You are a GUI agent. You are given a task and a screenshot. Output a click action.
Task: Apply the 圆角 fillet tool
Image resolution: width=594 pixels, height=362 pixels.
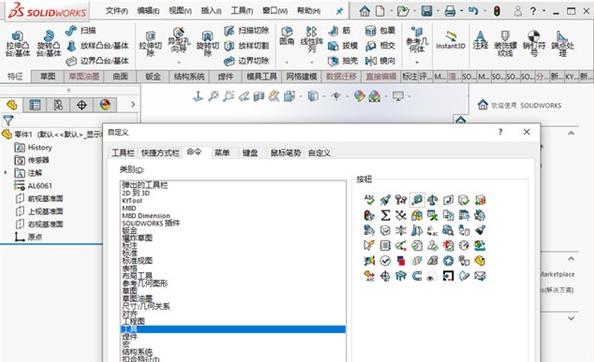(287, 36)
